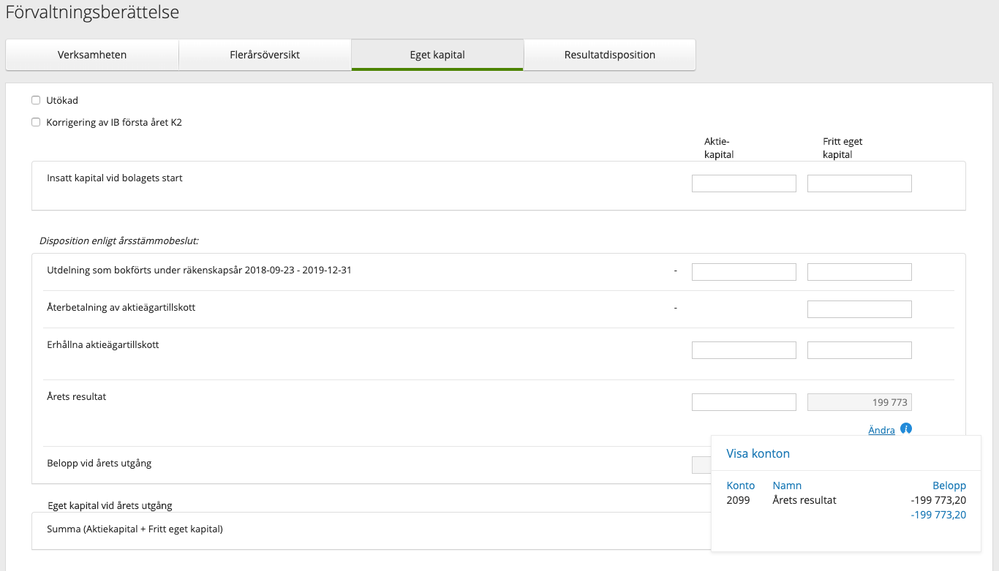Screen dimensions: 999x571
Task: Click Fritt eget kapital field in the Utdelning row
Action: pyautogui.click(x=859, y=272)
